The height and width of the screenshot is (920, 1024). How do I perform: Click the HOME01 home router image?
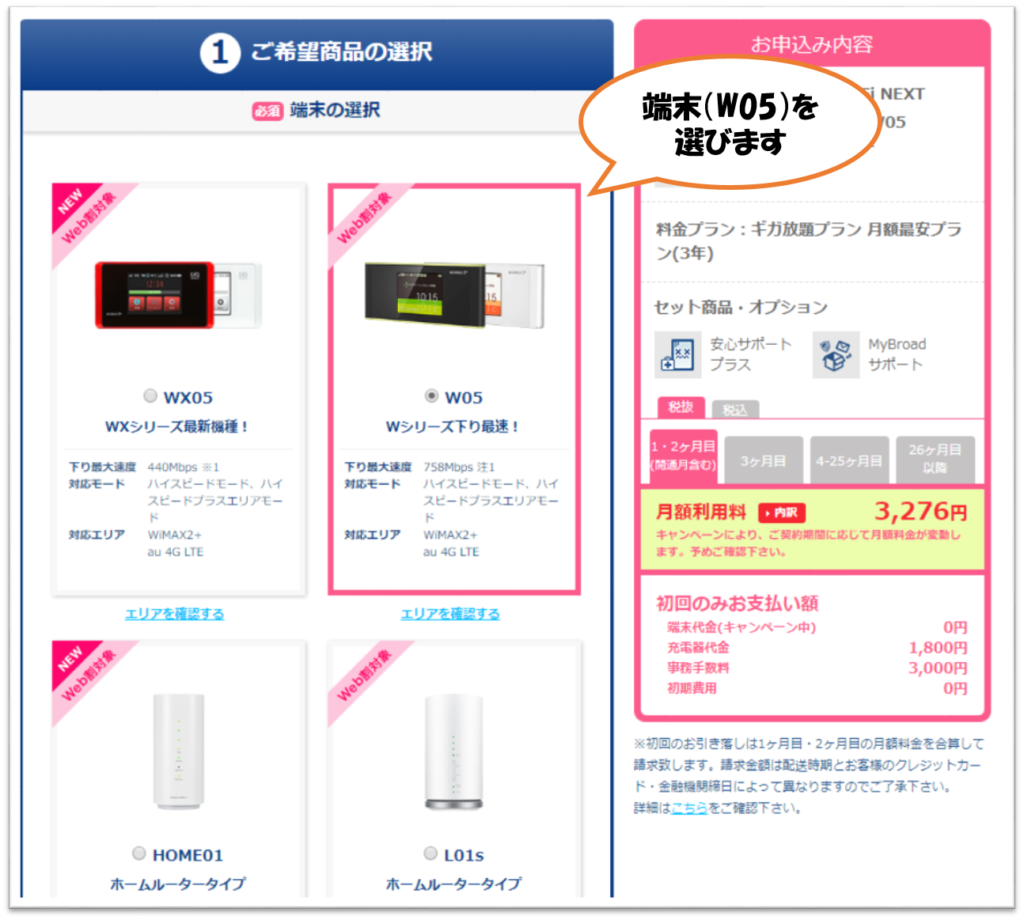tap(178, 752)
